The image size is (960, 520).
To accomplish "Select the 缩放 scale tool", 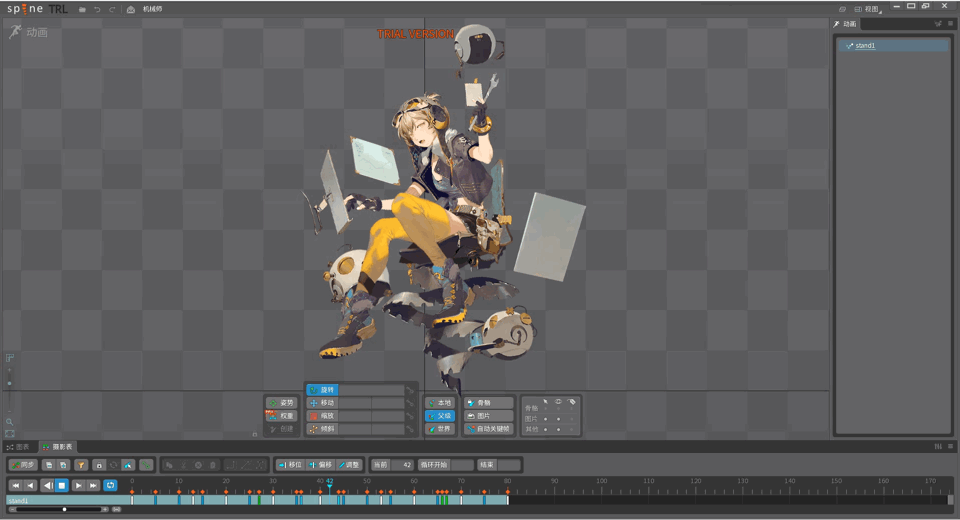I will coord(322,416).
